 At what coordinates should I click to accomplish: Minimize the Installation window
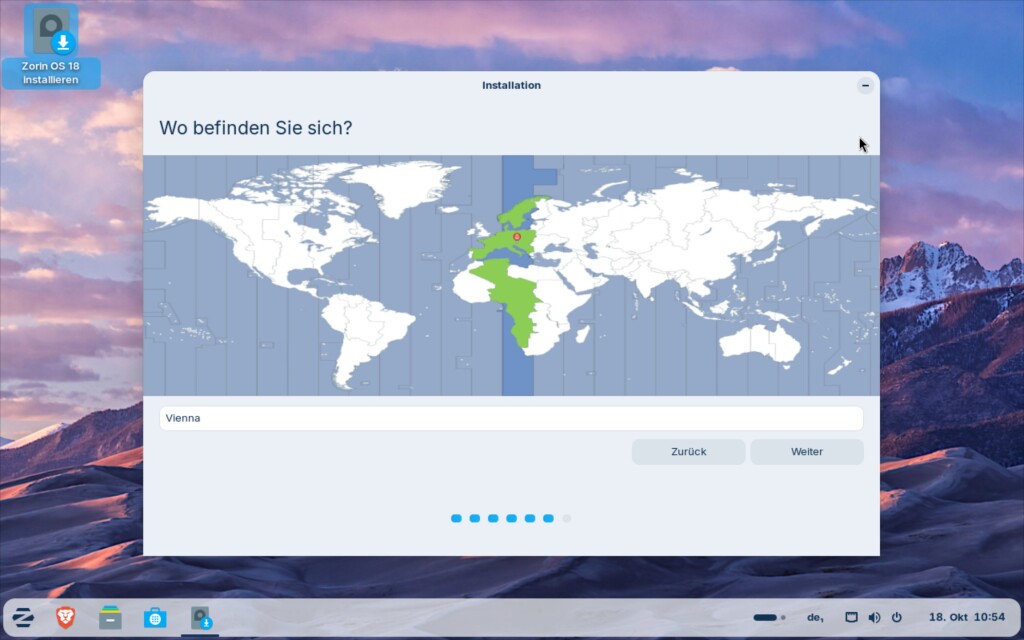[x=865, y=86]
